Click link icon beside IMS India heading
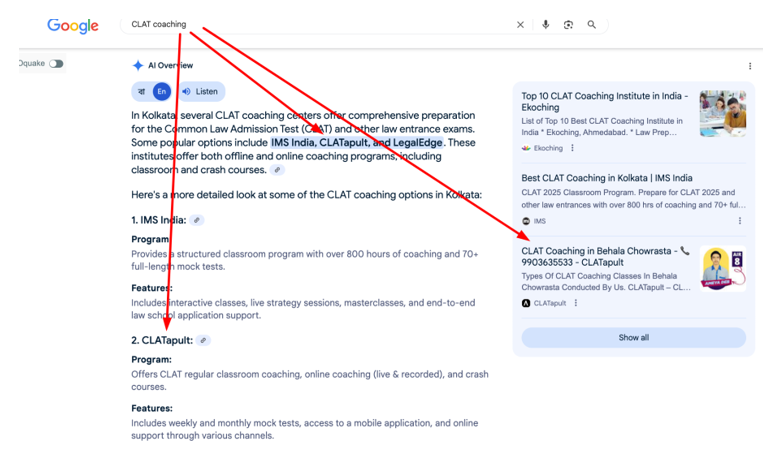Viewport: 763px width, 461px height. (x=198, y=220)
